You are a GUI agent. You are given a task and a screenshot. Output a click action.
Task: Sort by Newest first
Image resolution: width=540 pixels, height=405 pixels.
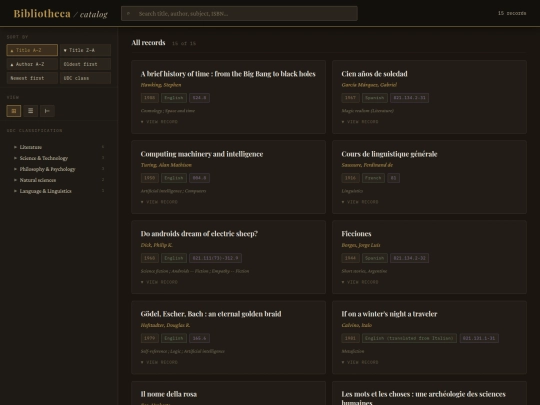pos(32,78)
